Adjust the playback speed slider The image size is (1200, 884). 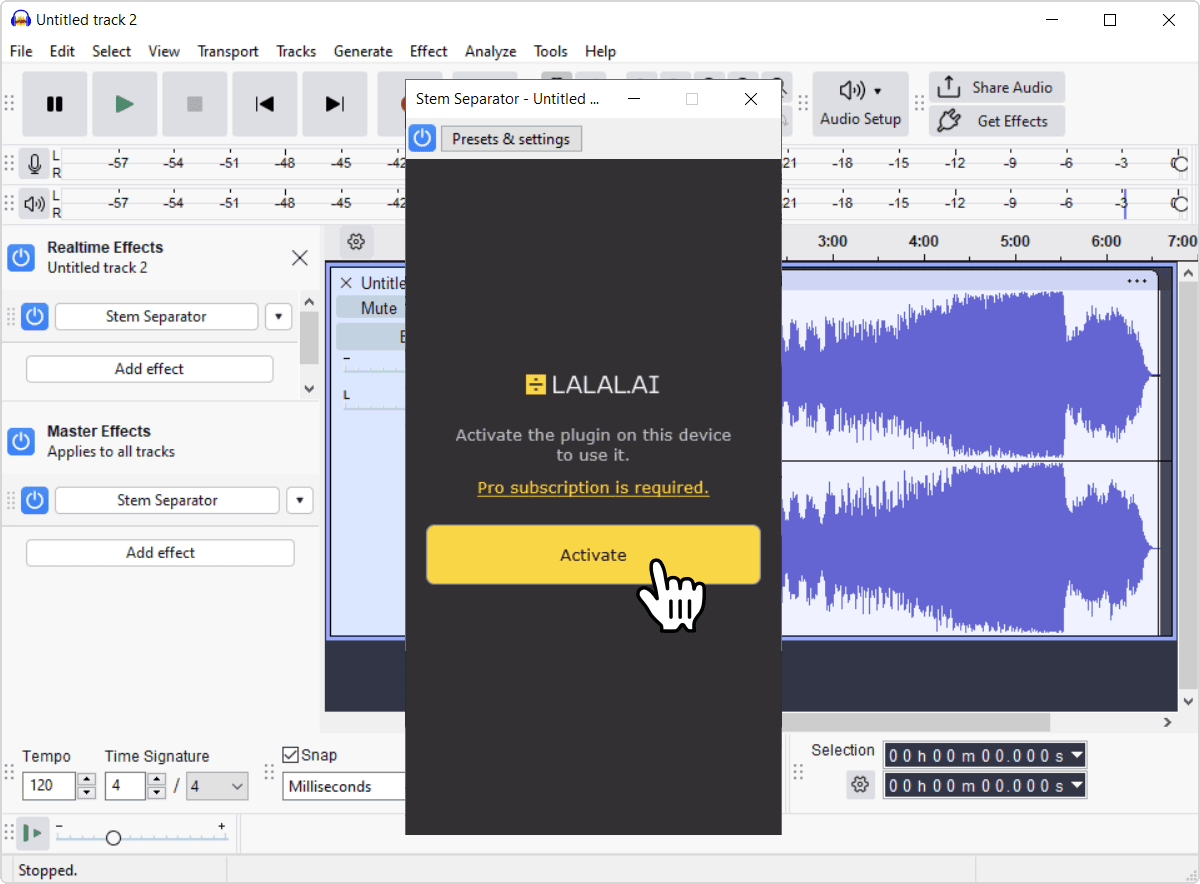[x=113, y=838]
